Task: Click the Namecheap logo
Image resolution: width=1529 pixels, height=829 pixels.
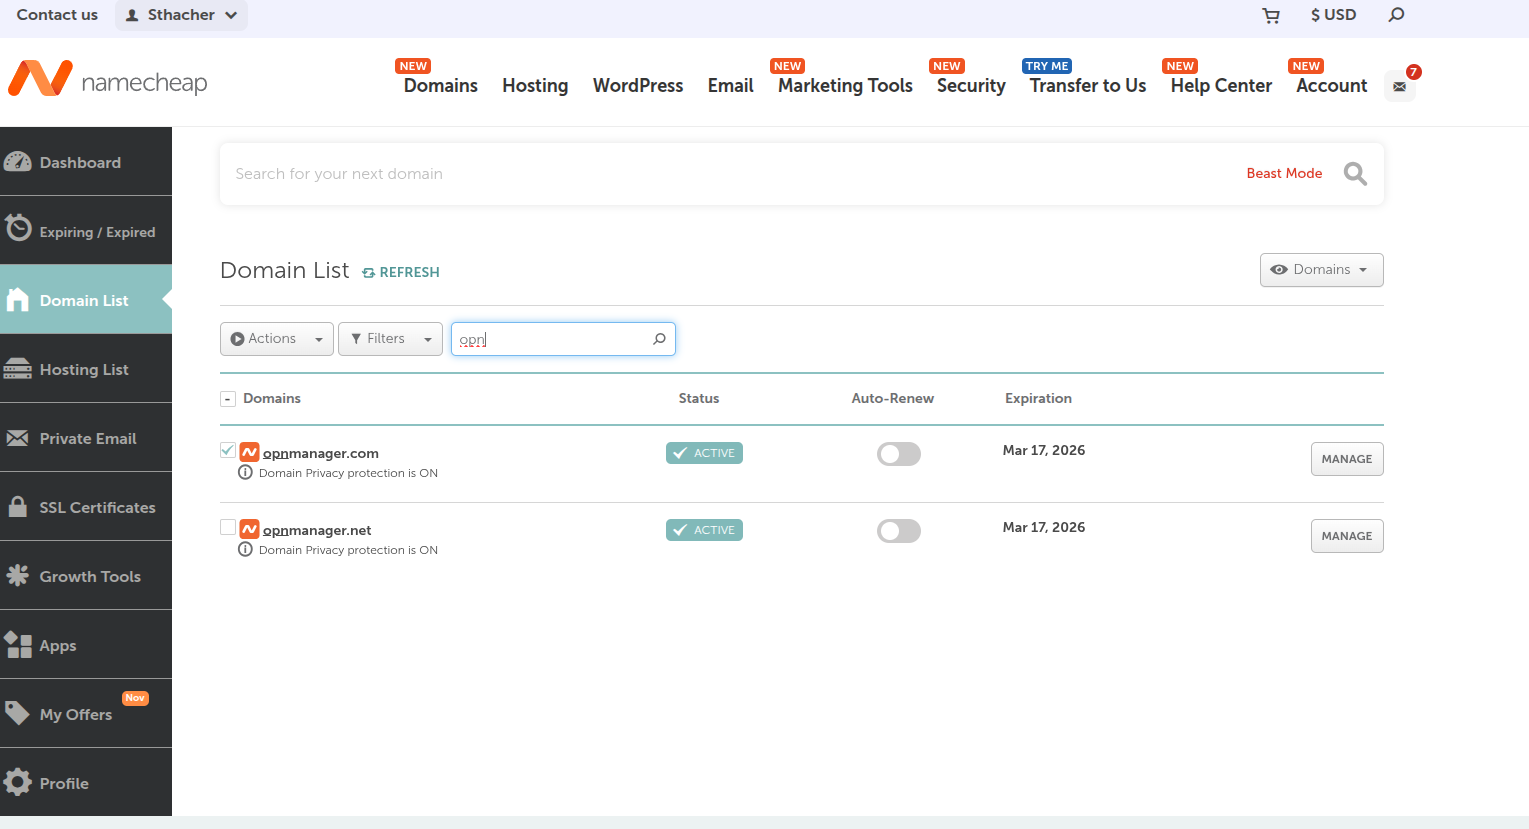Action: [108, 80]
